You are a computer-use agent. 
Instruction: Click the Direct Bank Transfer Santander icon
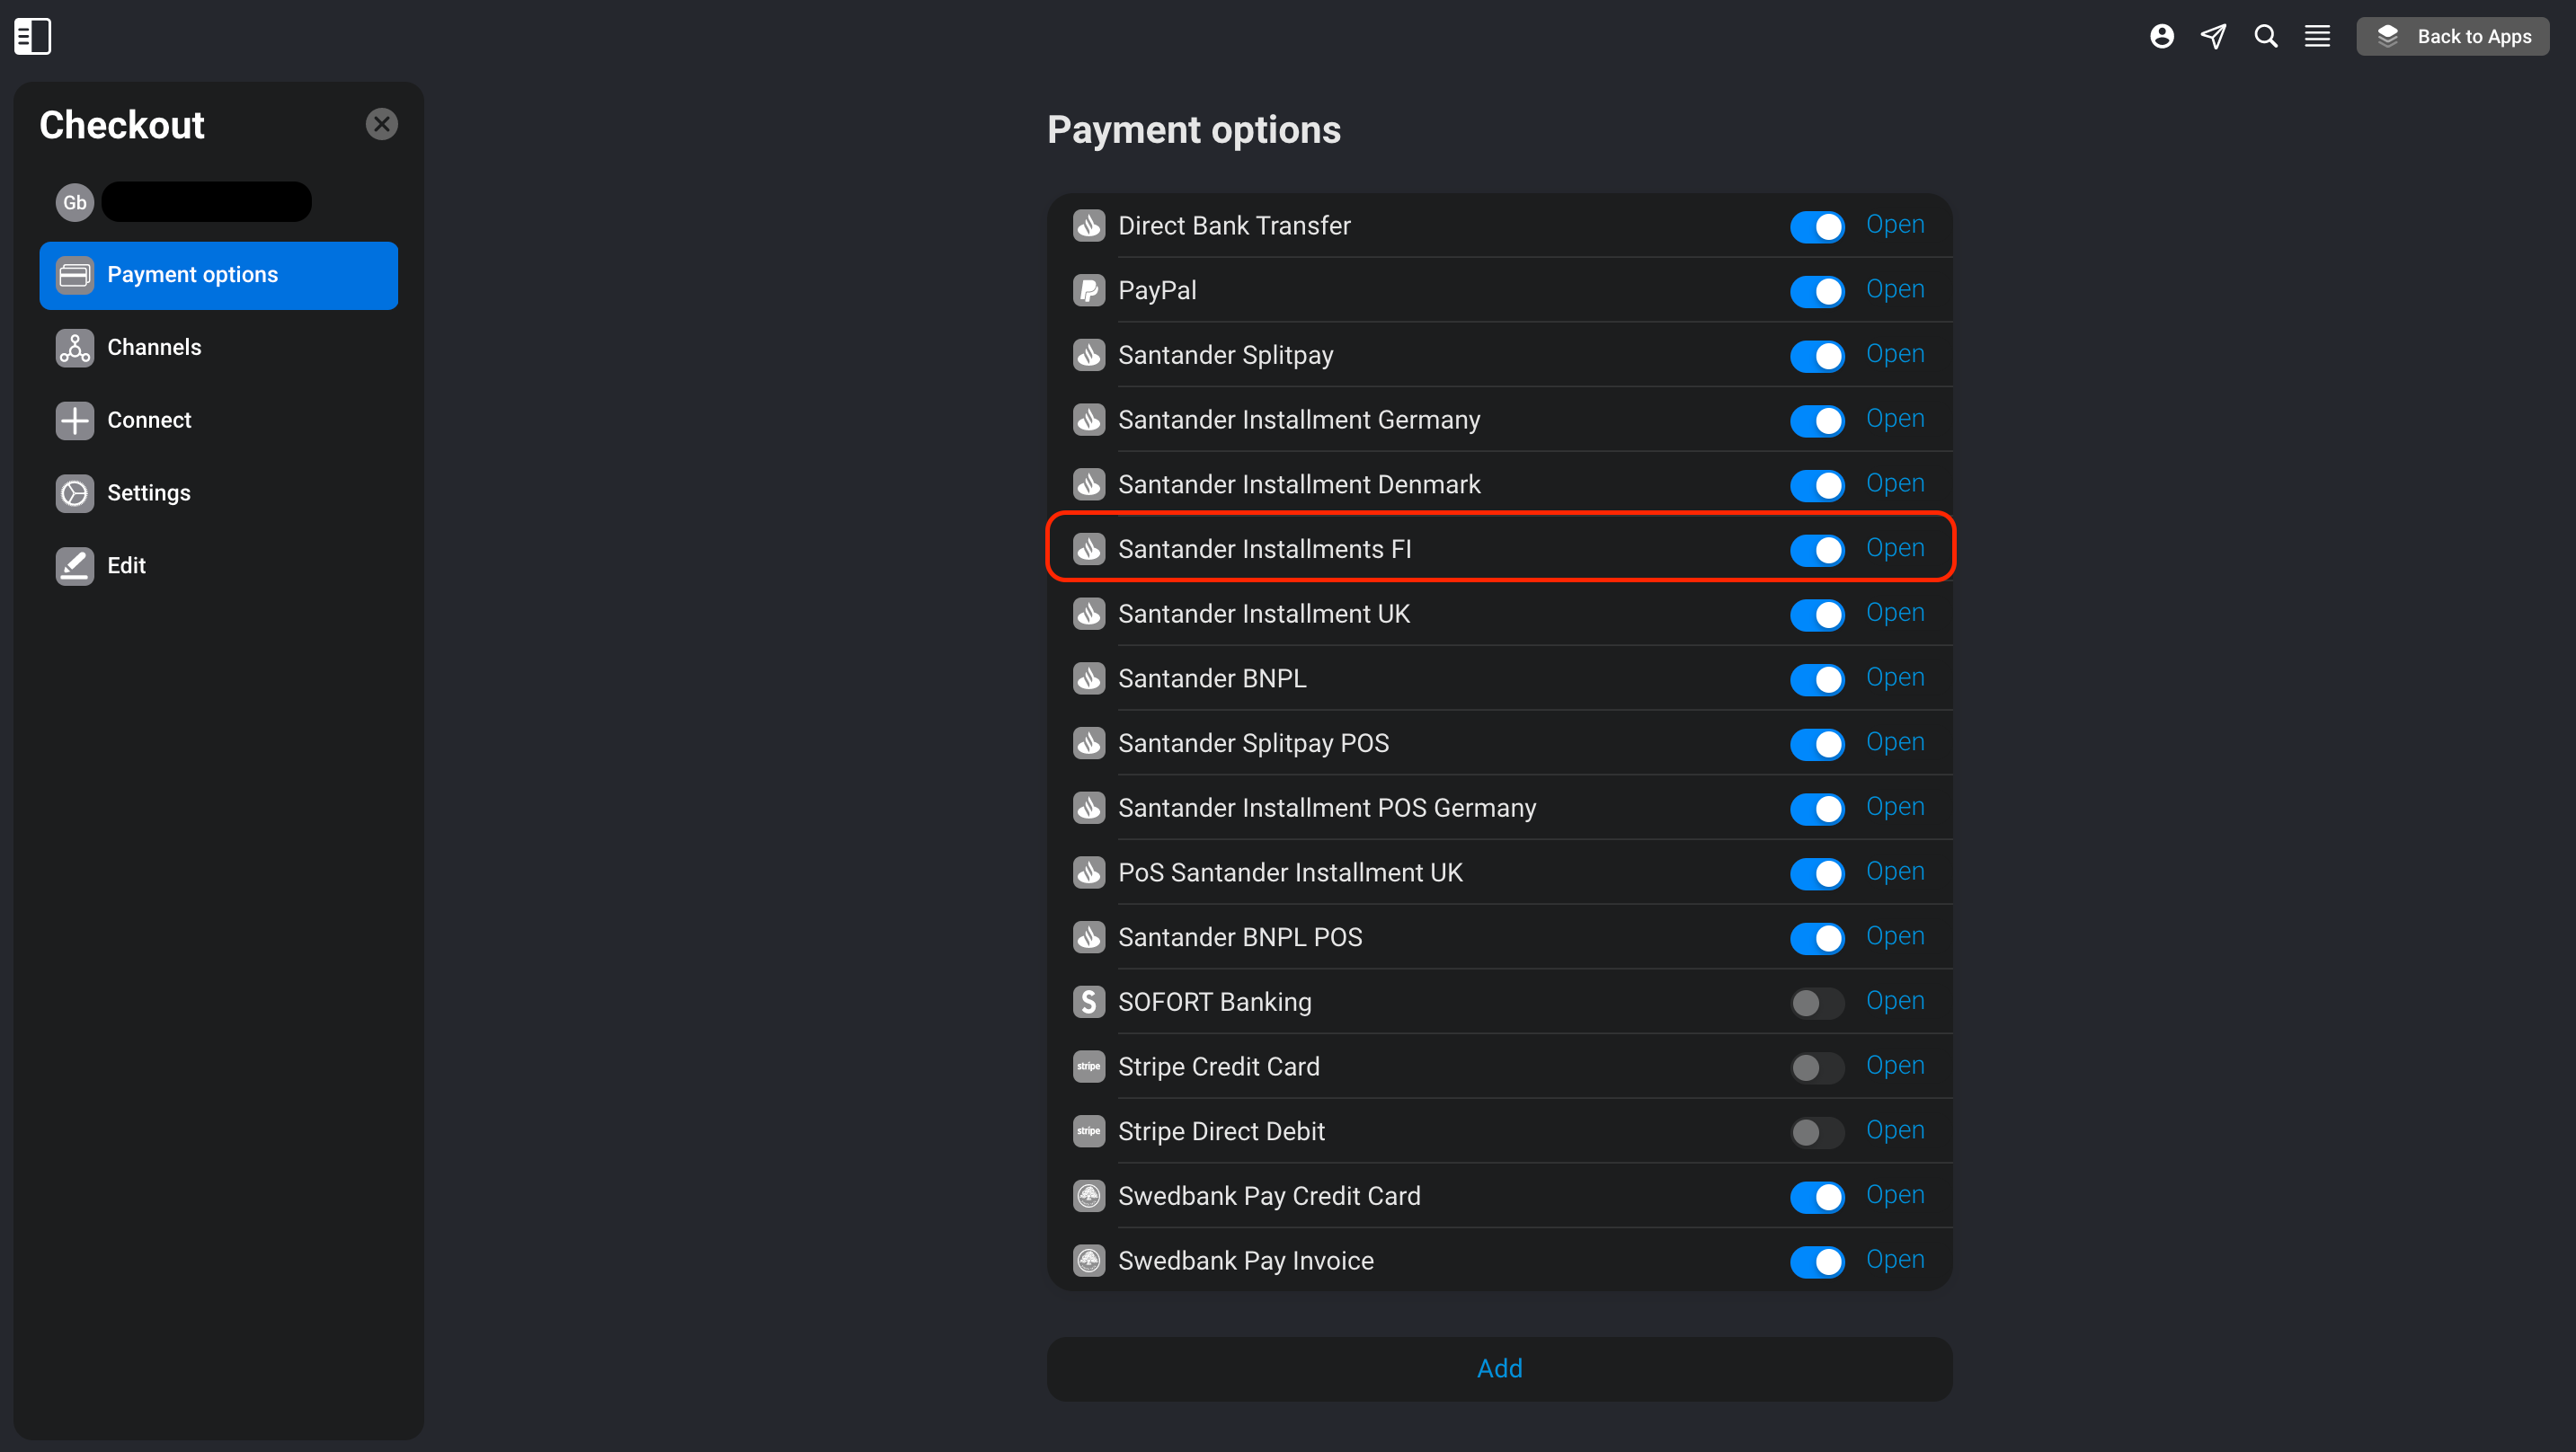point(1089,226)
